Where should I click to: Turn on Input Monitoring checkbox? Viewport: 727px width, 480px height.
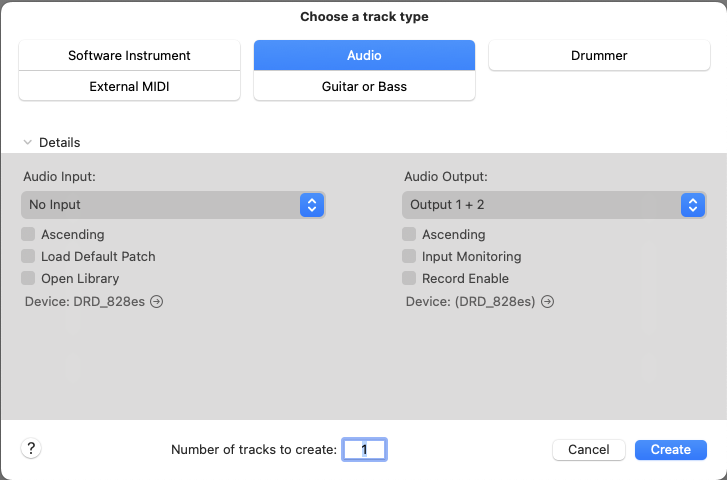(x=409, y=257)
